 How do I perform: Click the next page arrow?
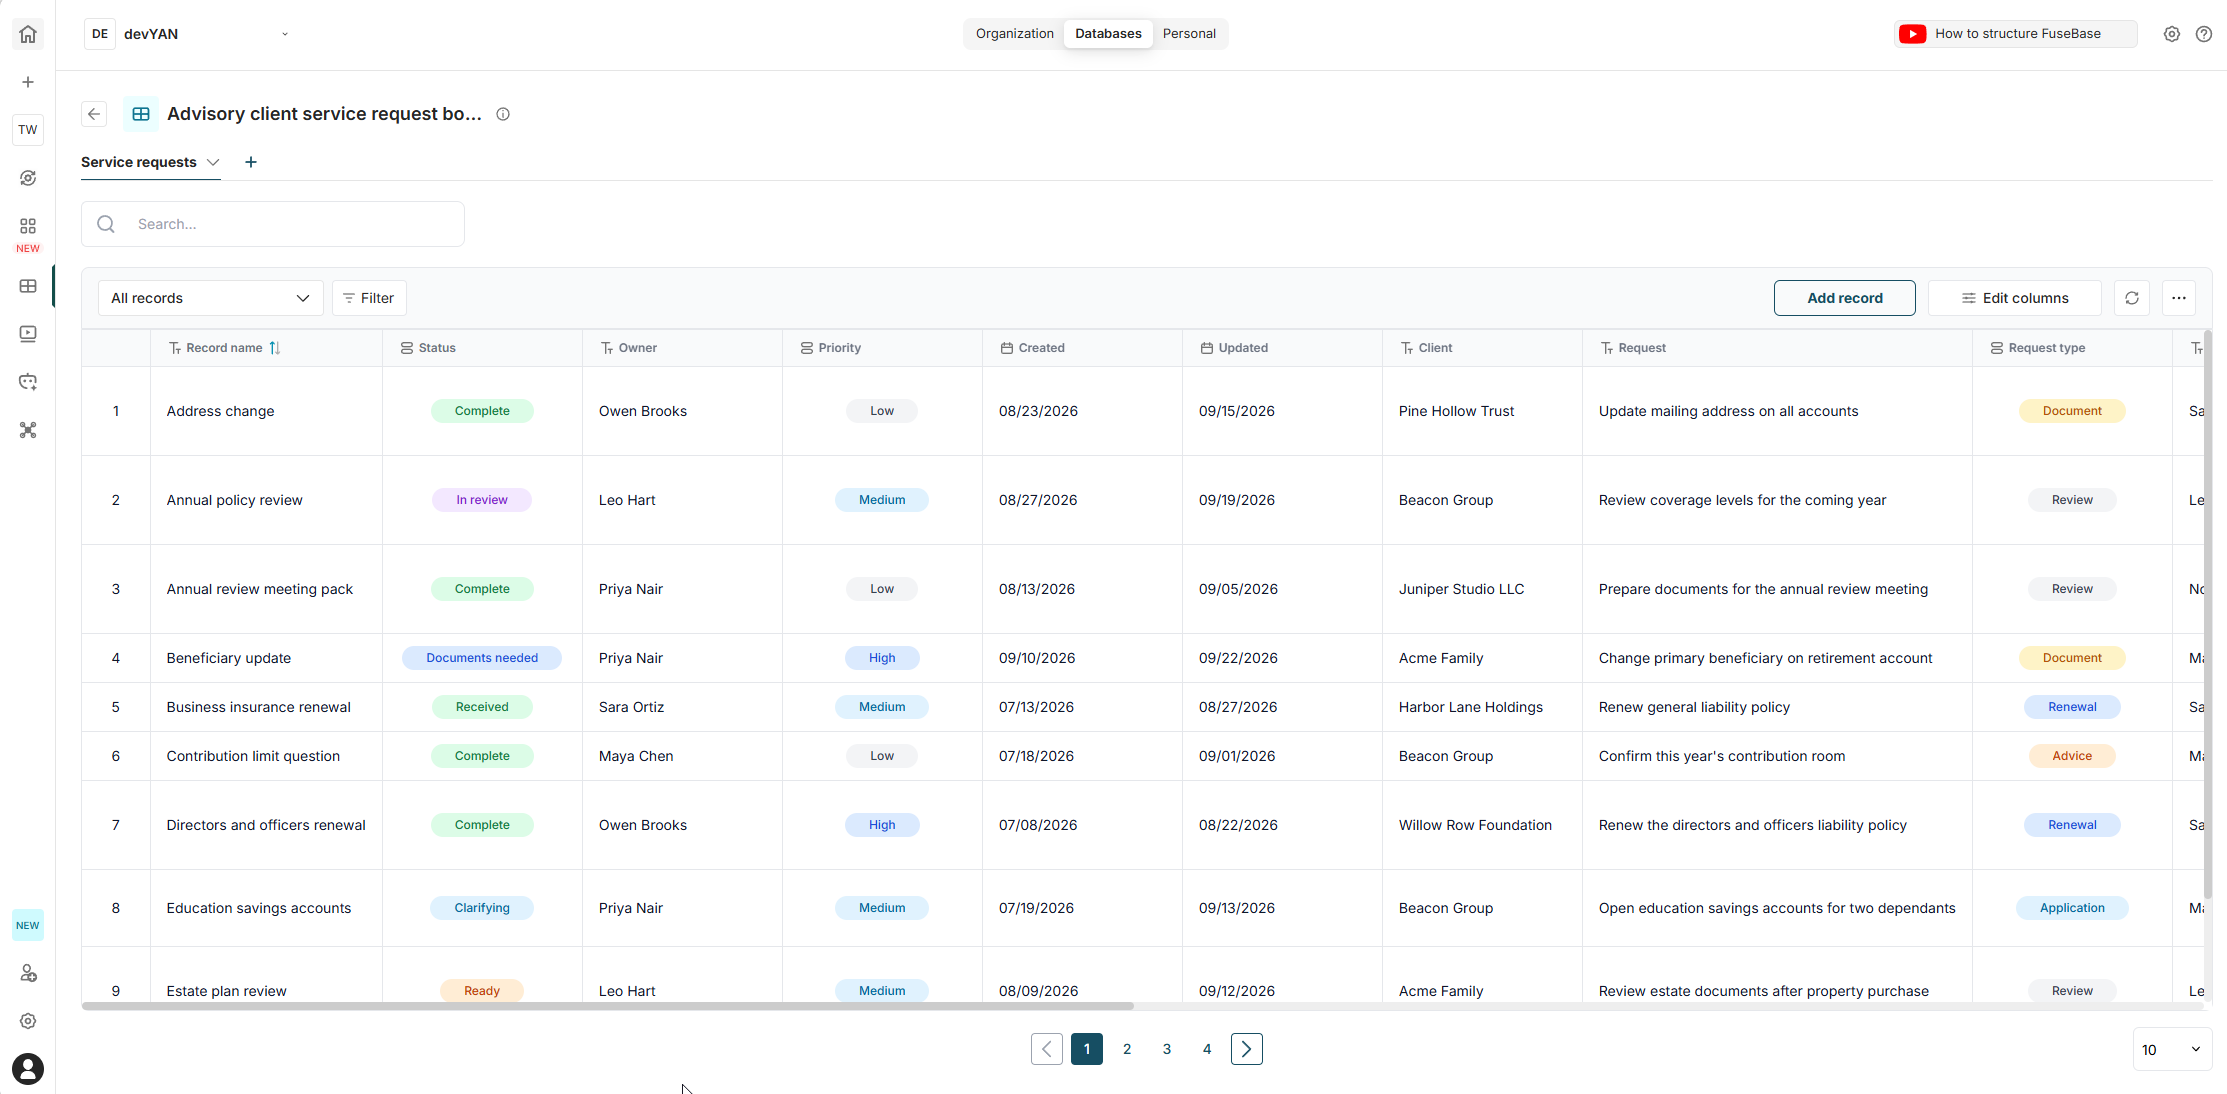(x=1247, y=1049)
